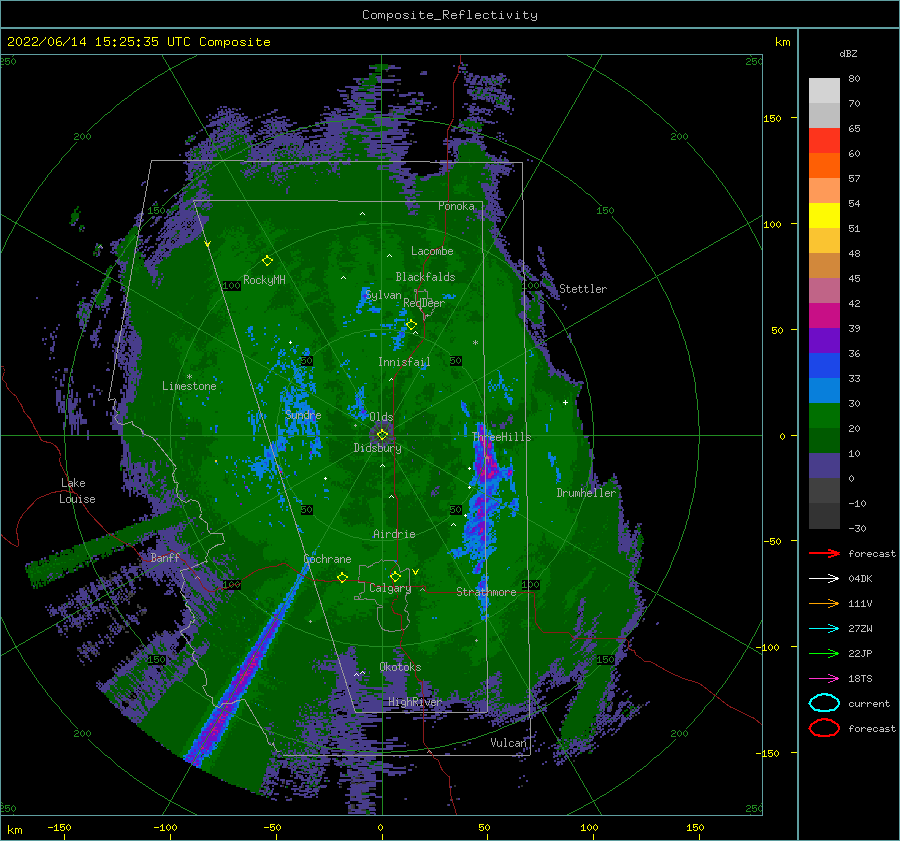Click the Okotoks label
This screenshot has height=841, width=900.
tap(400, 667)
